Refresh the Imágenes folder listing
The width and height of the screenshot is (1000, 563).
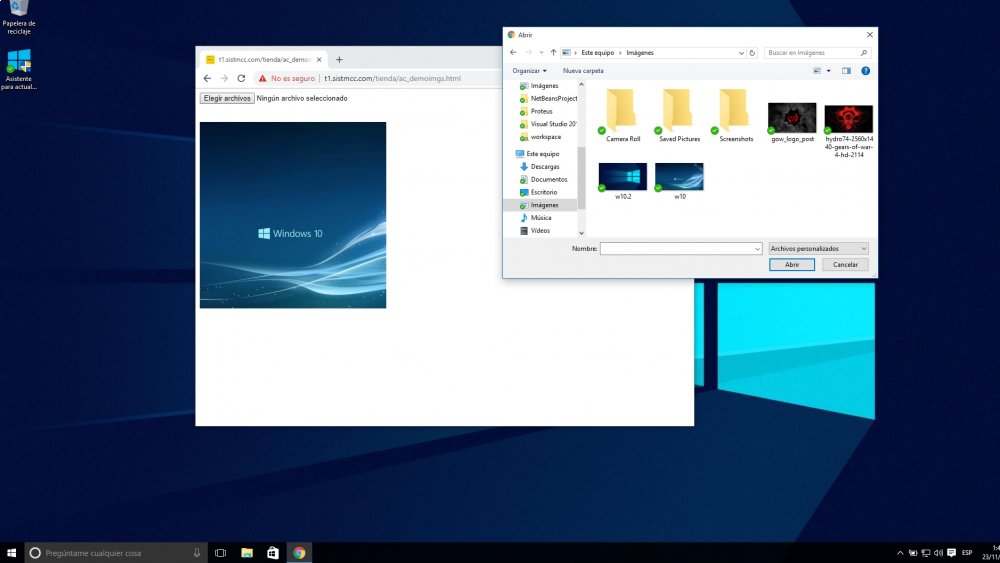tap(752, 53)
